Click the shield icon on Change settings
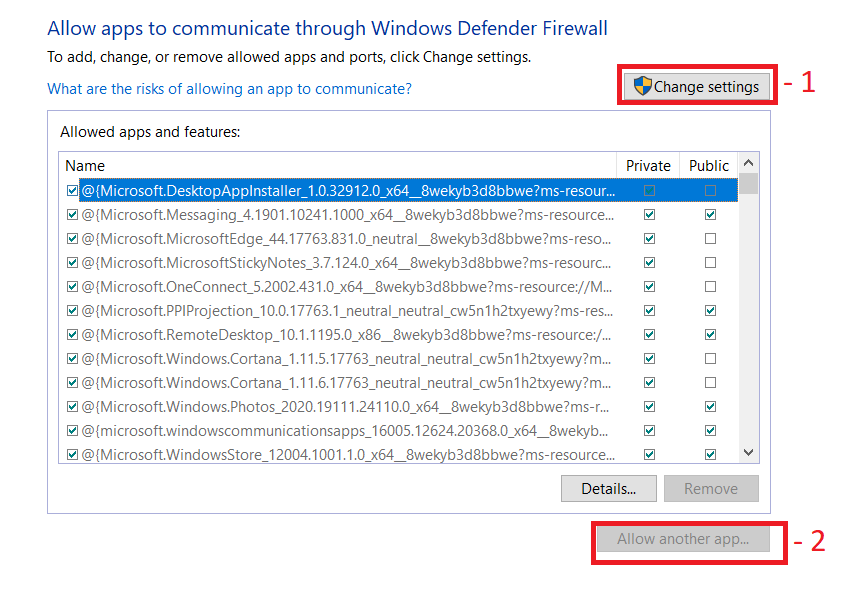The image size is (843, 598). [x=643, y=87]
